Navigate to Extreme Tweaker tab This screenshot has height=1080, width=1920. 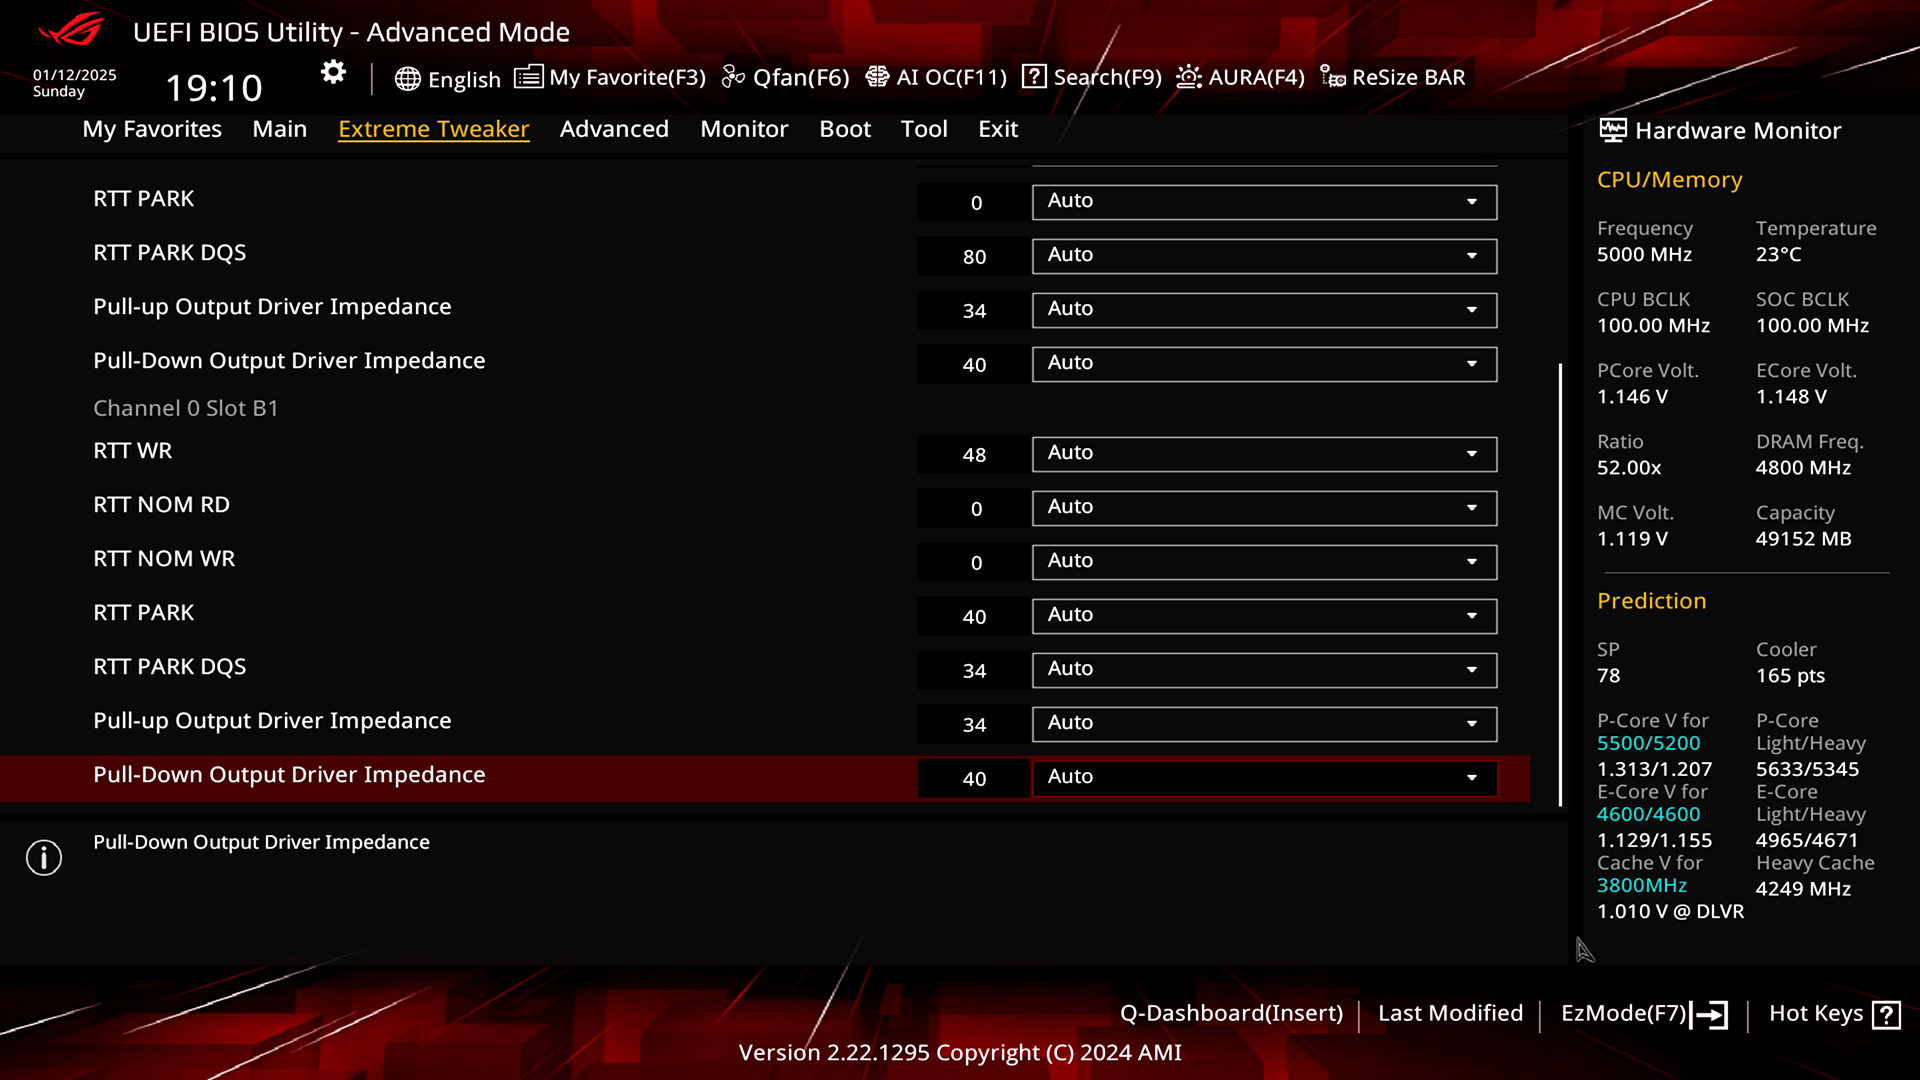[434, 128]
